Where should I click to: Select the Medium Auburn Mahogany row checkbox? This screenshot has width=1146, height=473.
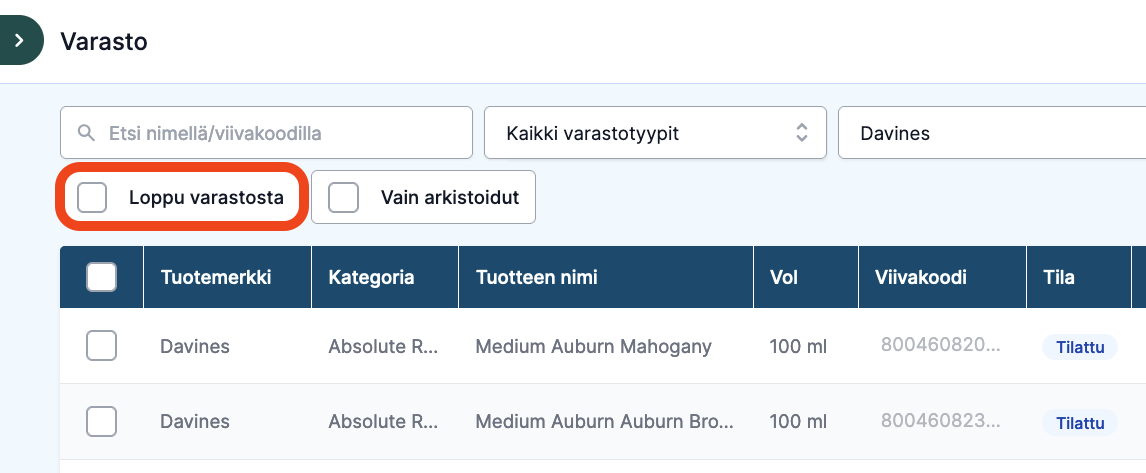[x=102, y=346]
